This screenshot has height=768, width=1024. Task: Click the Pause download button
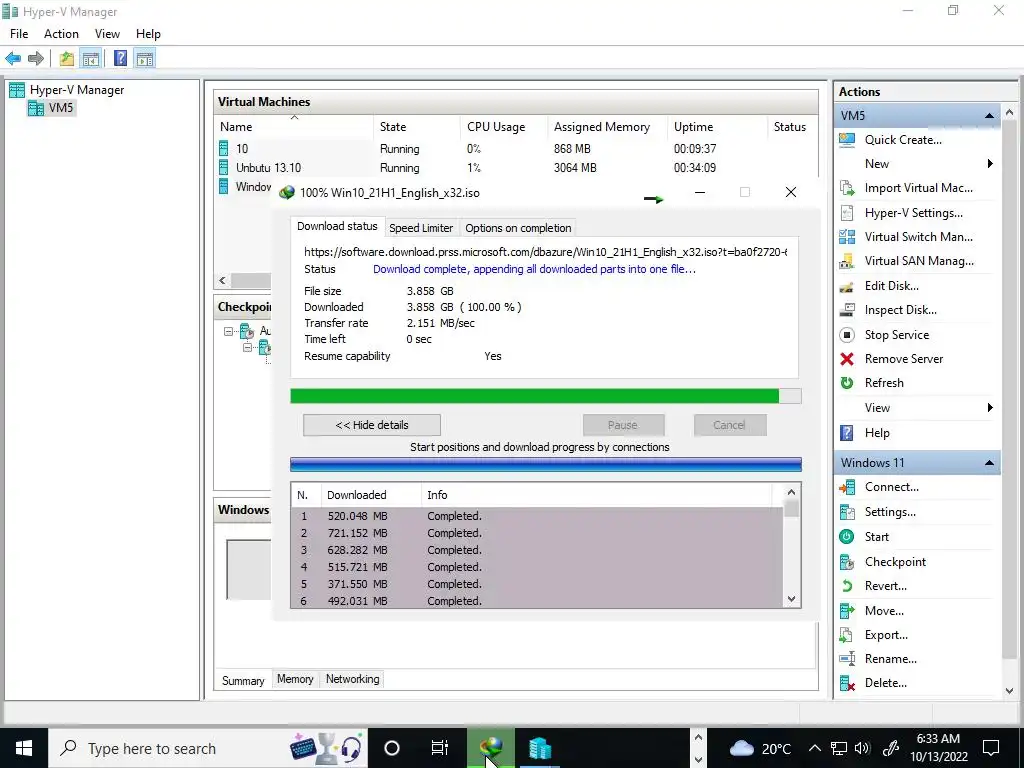[x=623, y=425]
